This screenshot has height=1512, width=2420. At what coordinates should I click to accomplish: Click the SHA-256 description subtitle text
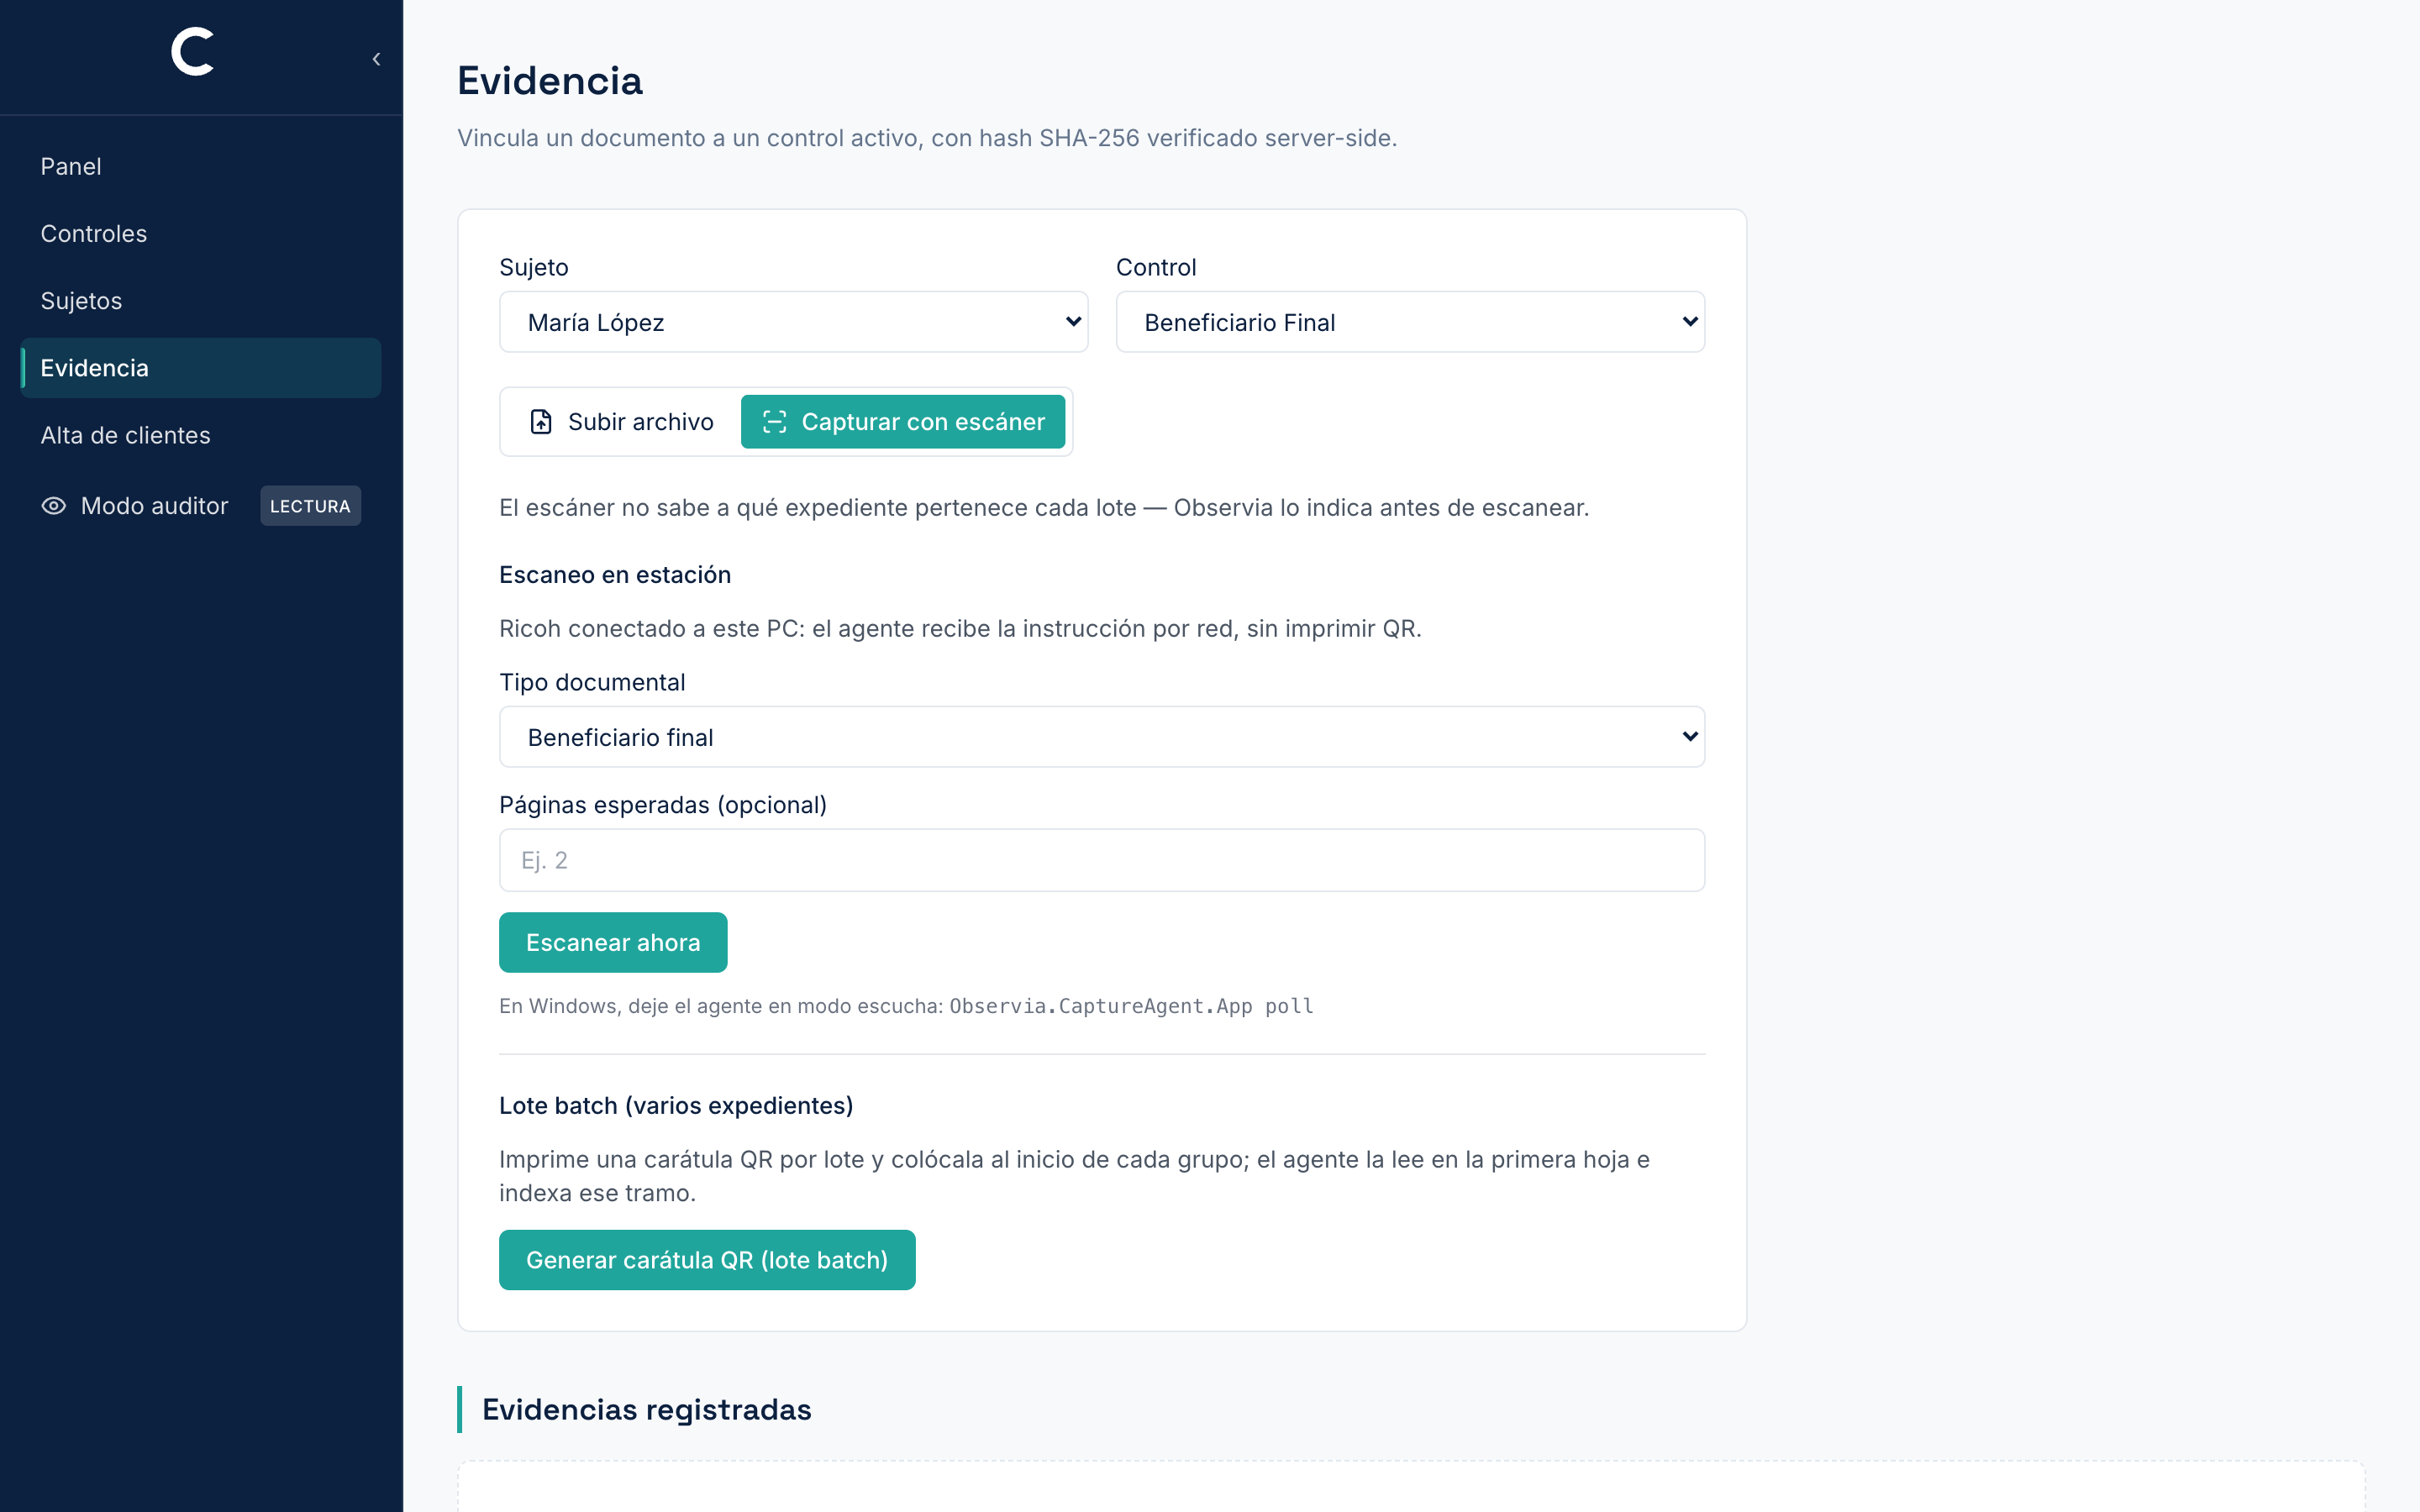927,138
